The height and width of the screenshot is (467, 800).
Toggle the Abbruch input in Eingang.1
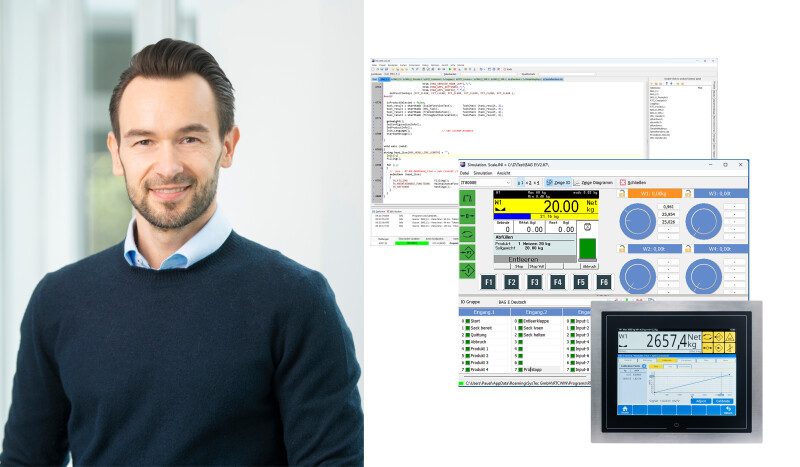coord(467,342)
